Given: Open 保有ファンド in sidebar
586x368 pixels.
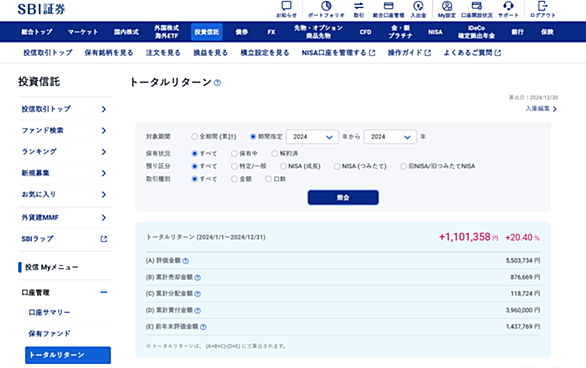Looking at the screenshot, I should click(49, 334).
